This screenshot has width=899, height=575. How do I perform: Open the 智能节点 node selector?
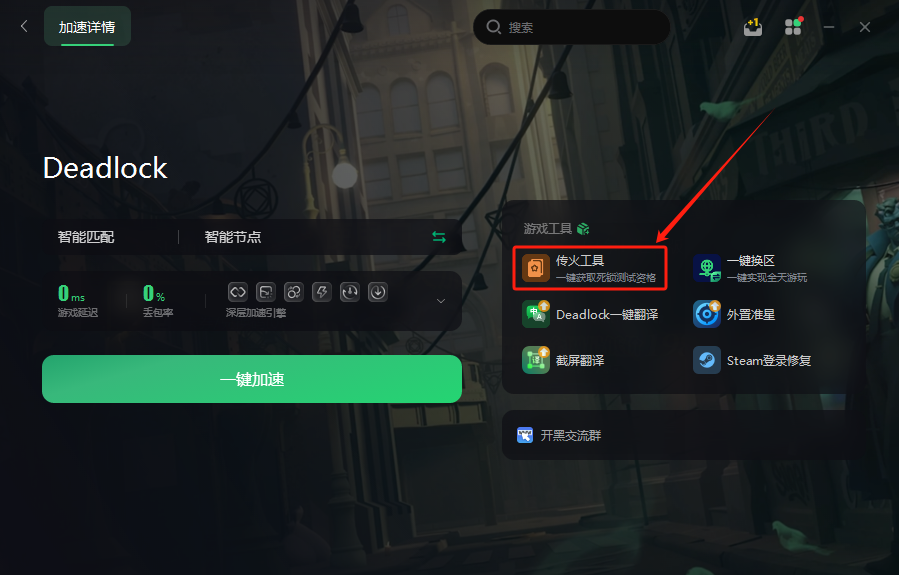pos(233,237)
